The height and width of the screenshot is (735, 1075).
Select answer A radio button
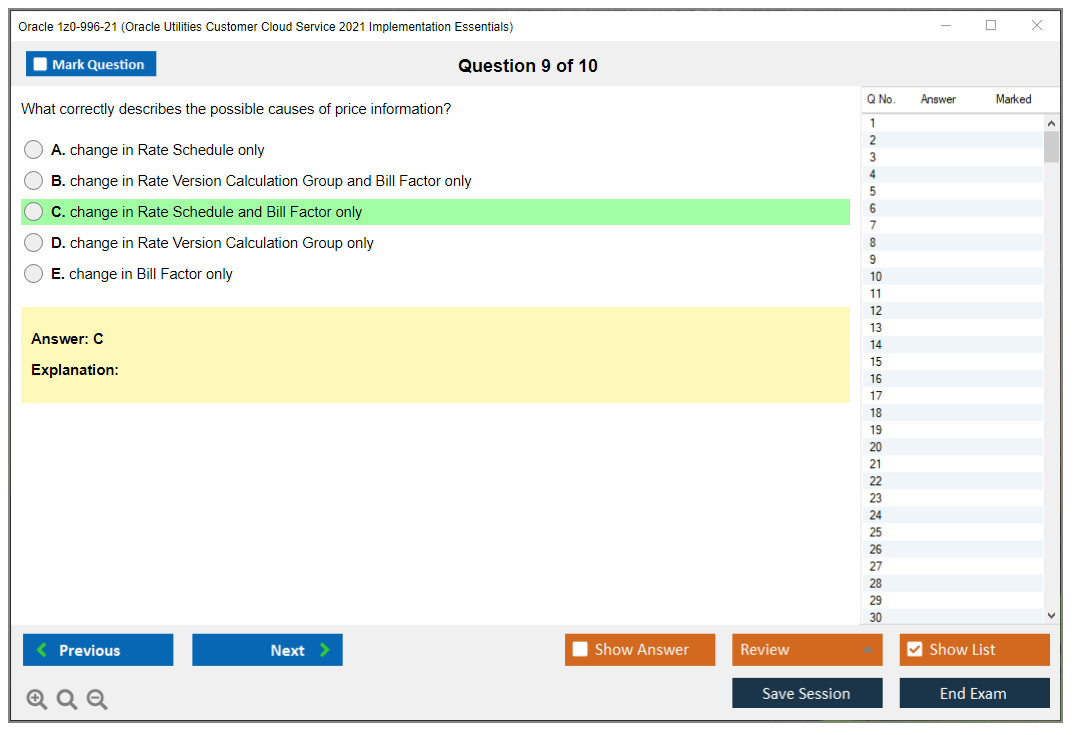[34, 150]
